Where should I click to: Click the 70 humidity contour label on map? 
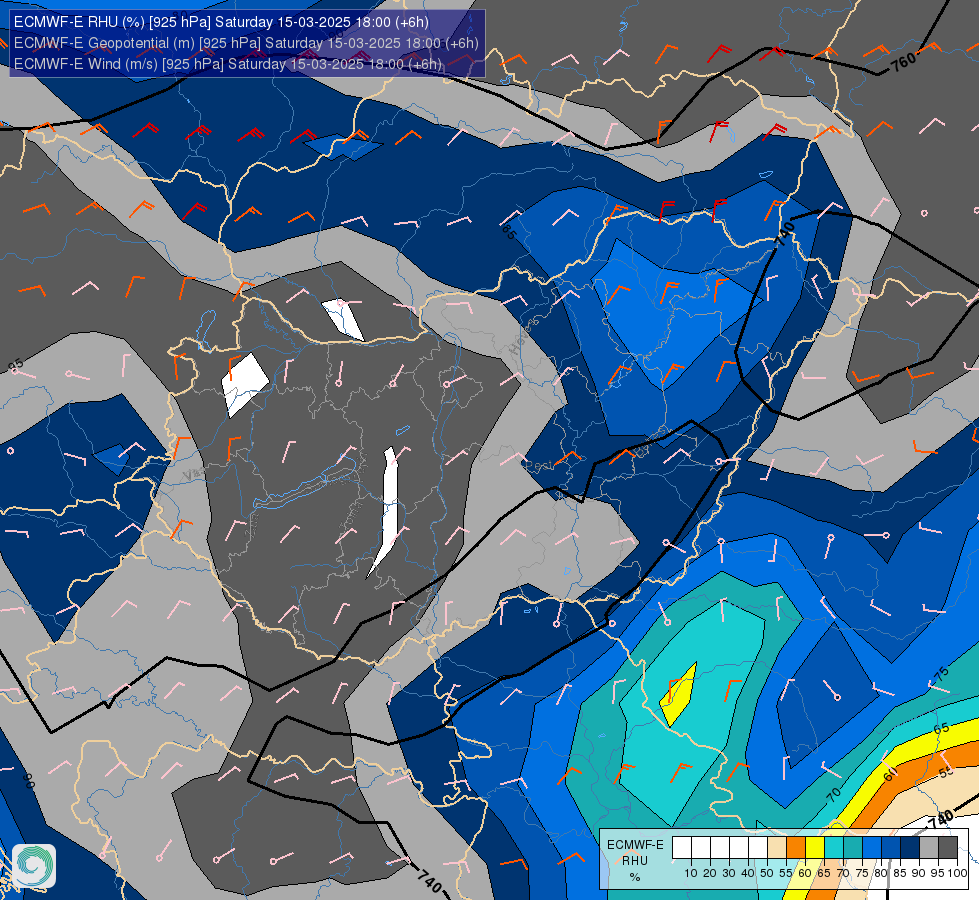tap(834, 794)
